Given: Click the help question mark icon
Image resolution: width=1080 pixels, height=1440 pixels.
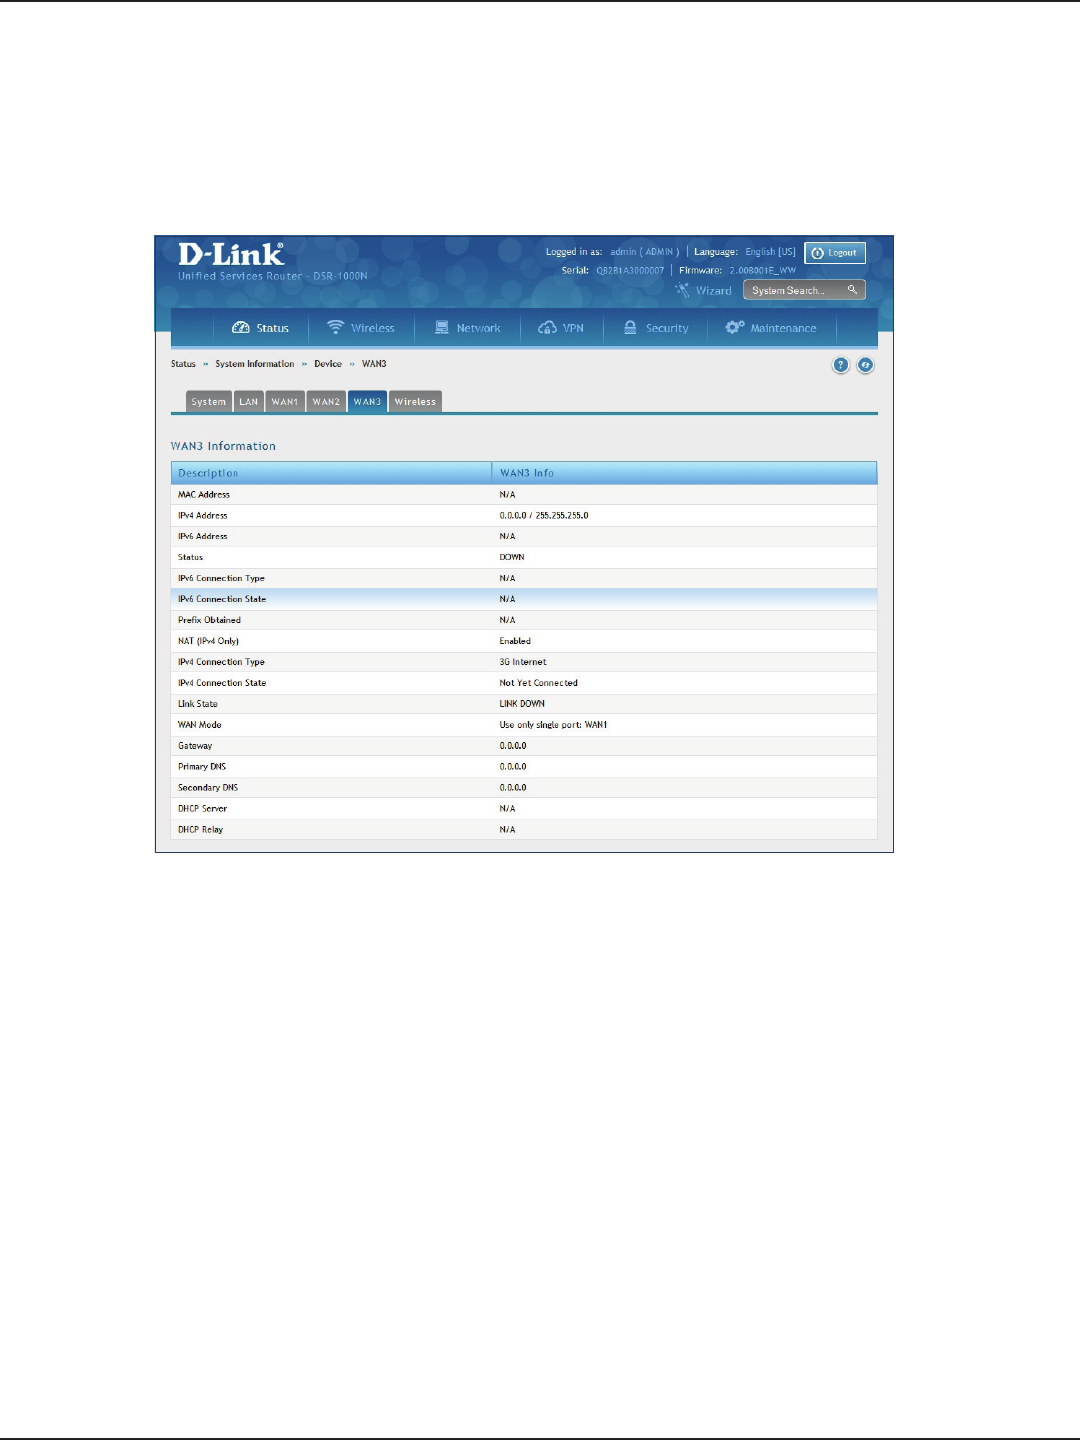Looking at the screenshot, I should coord(841,365).
